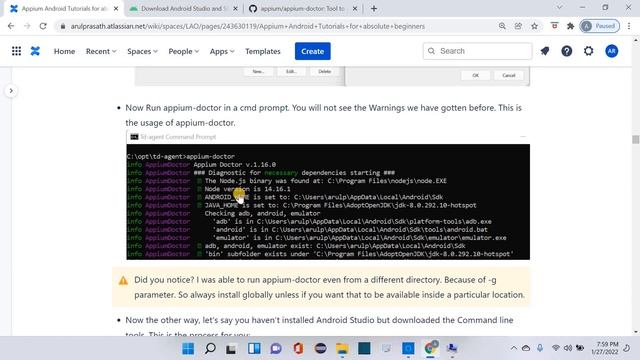This screenshot has height=360, width=640.
Task: Click the blue Create button
Action: 313,51
